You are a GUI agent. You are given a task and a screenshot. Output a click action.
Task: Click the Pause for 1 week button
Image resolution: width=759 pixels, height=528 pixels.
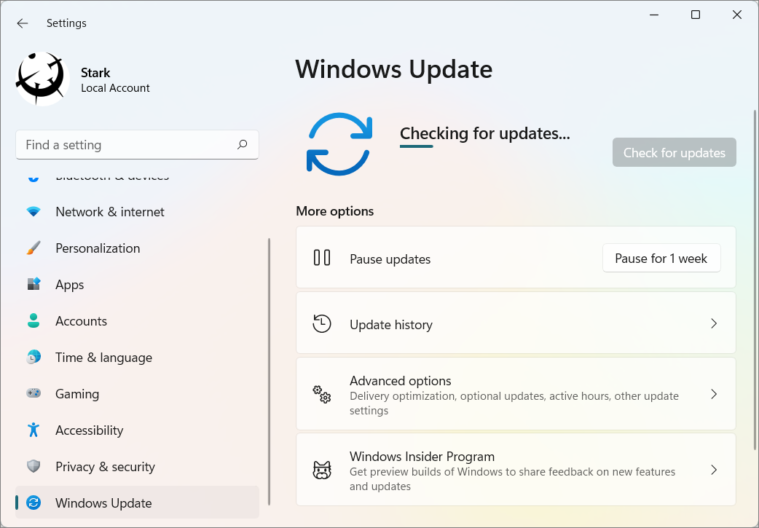point(661,258)
